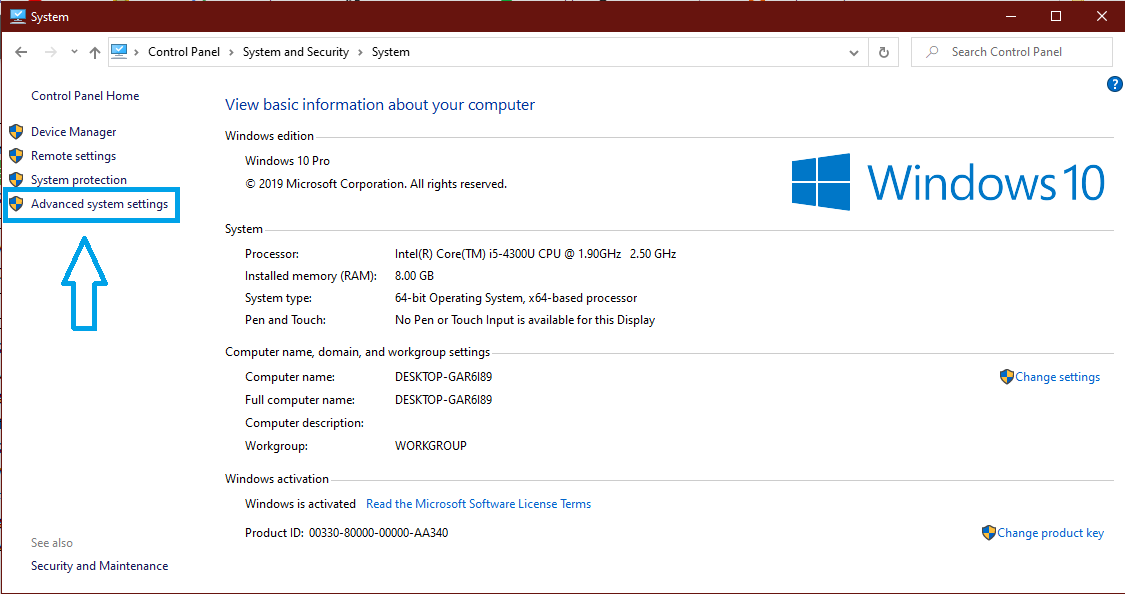Click the processor value Intel Core i5-4300U

[x=535, y=254]
